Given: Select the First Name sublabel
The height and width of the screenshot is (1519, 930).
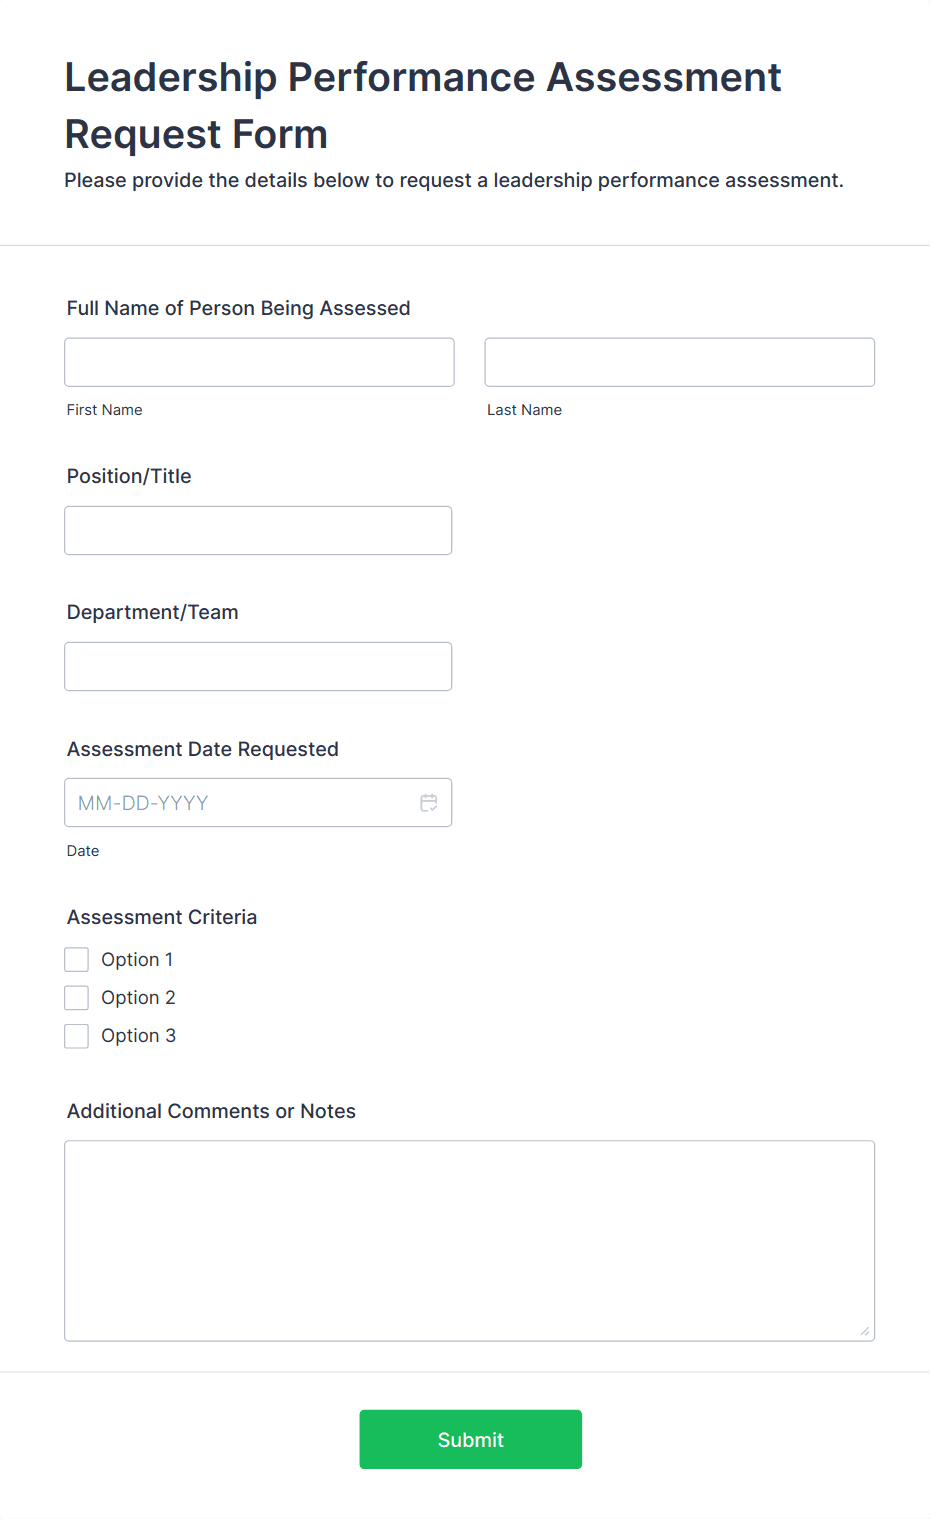Looking at the screenshot, I should tap(104, 410).
